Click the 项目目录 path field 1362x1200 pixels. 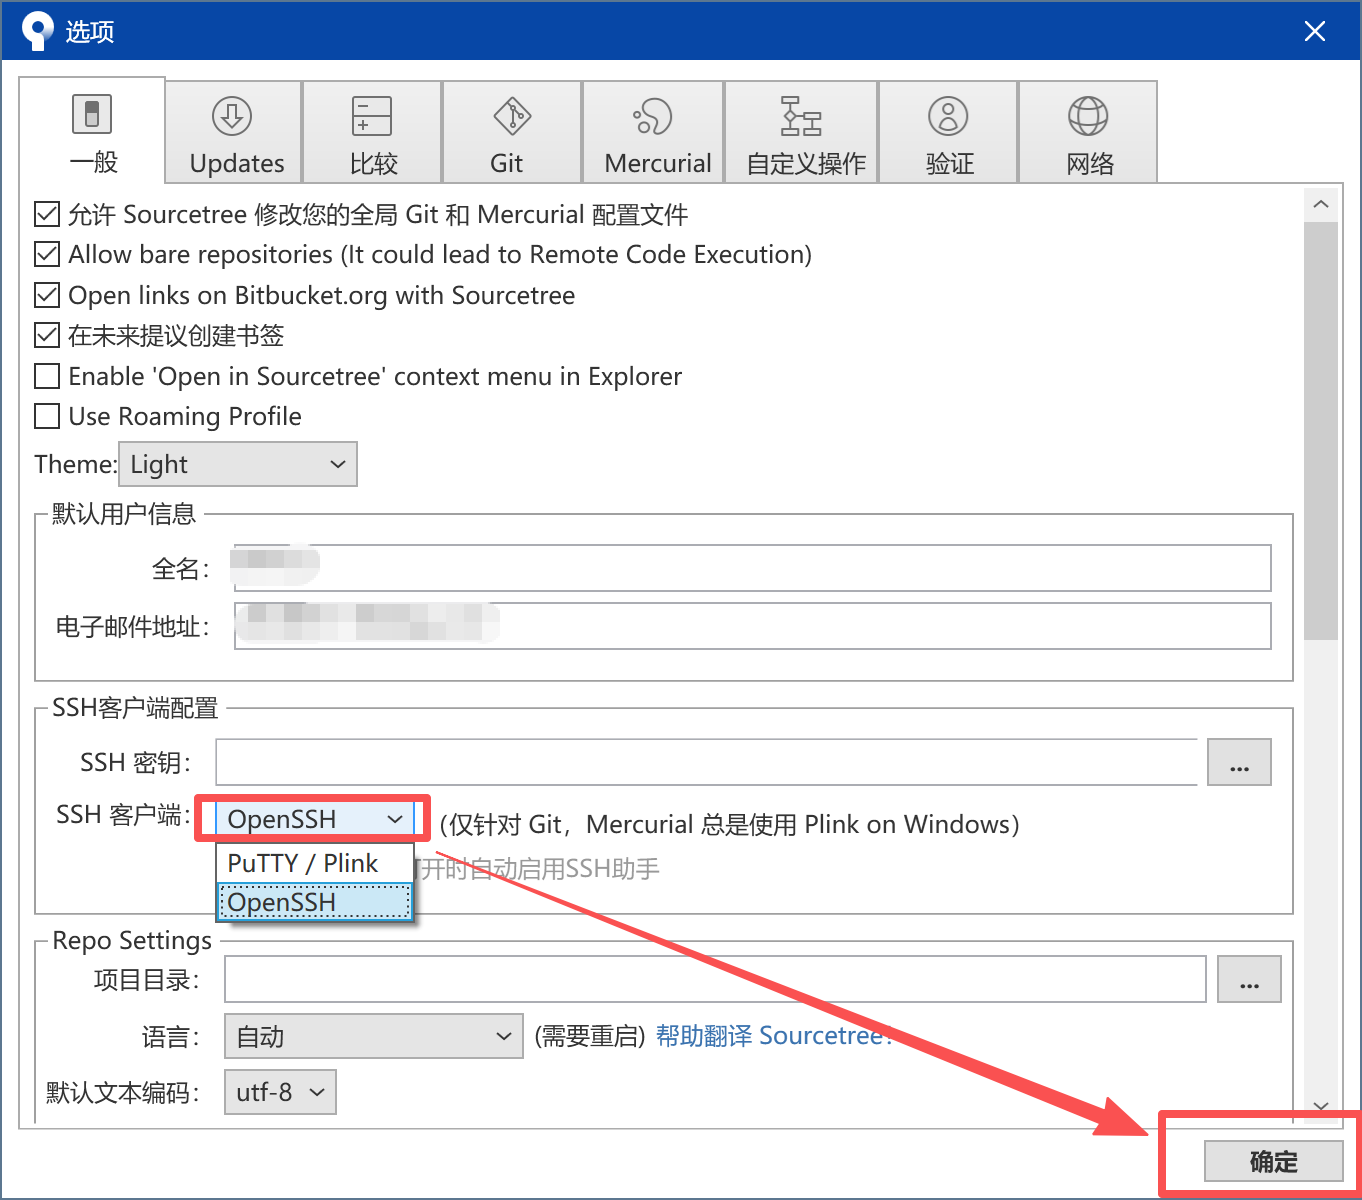pyautogui.click(x=715, y=979)
